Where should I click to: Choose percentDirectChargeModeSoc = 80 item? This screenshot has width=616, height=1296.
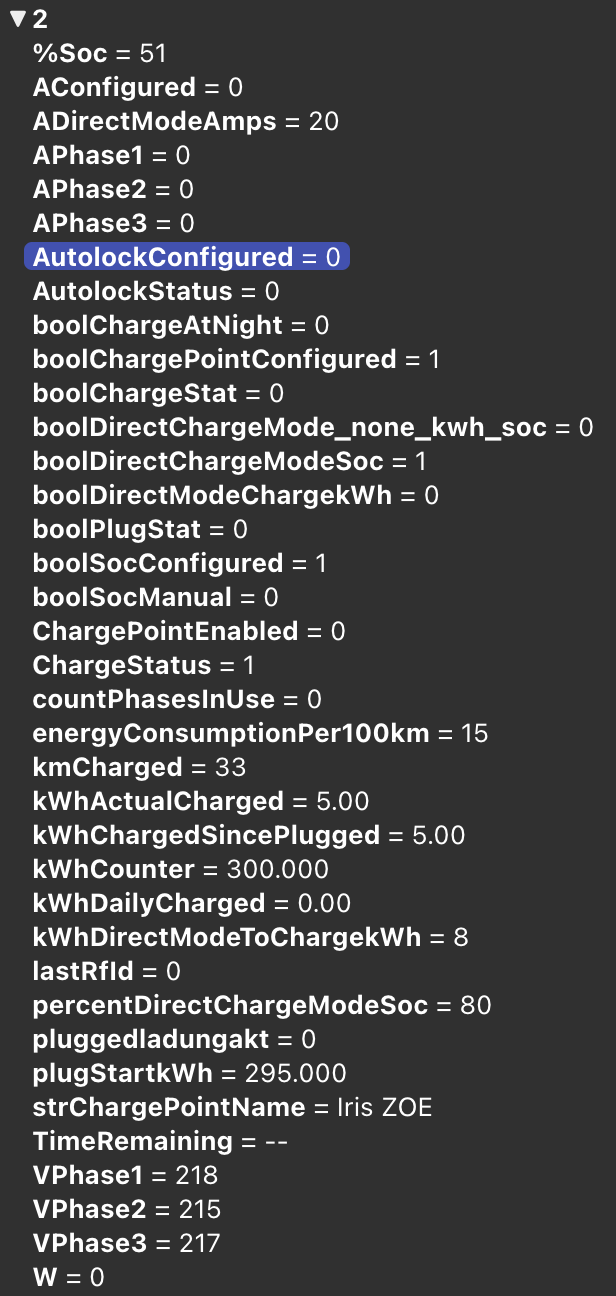(x=261, y=1006)
